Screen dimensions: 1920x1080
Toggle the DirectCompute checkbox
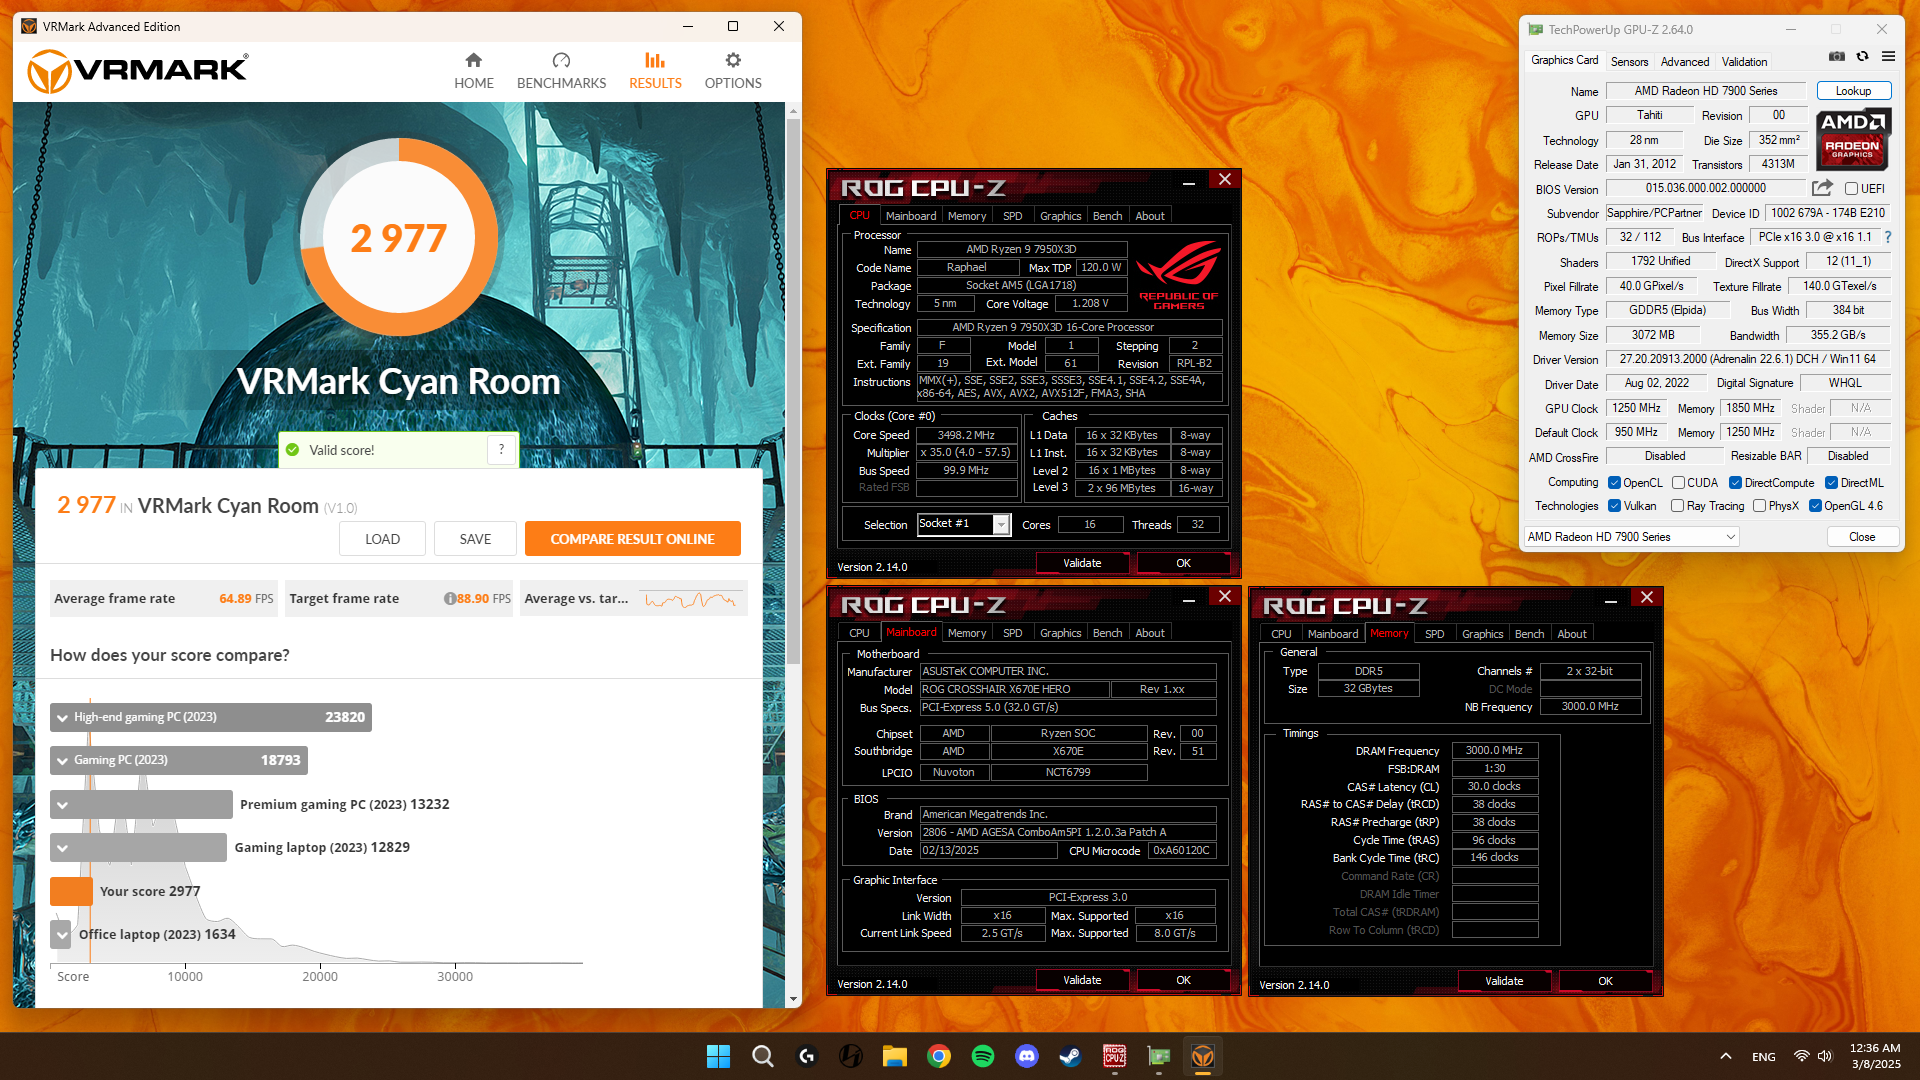pyautogui.click(x=1736, y=483)
